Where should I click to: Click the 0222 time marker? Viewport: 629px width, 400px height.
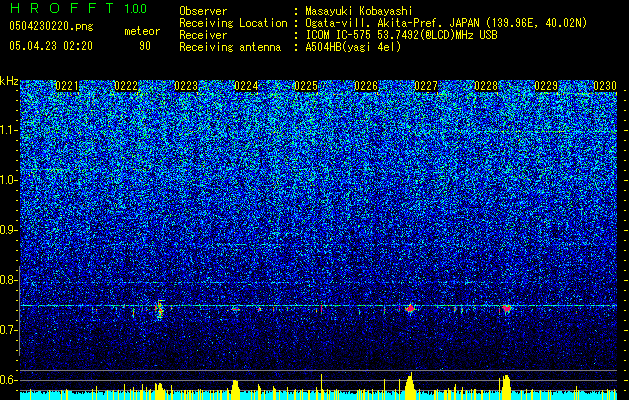pos(126,86)
